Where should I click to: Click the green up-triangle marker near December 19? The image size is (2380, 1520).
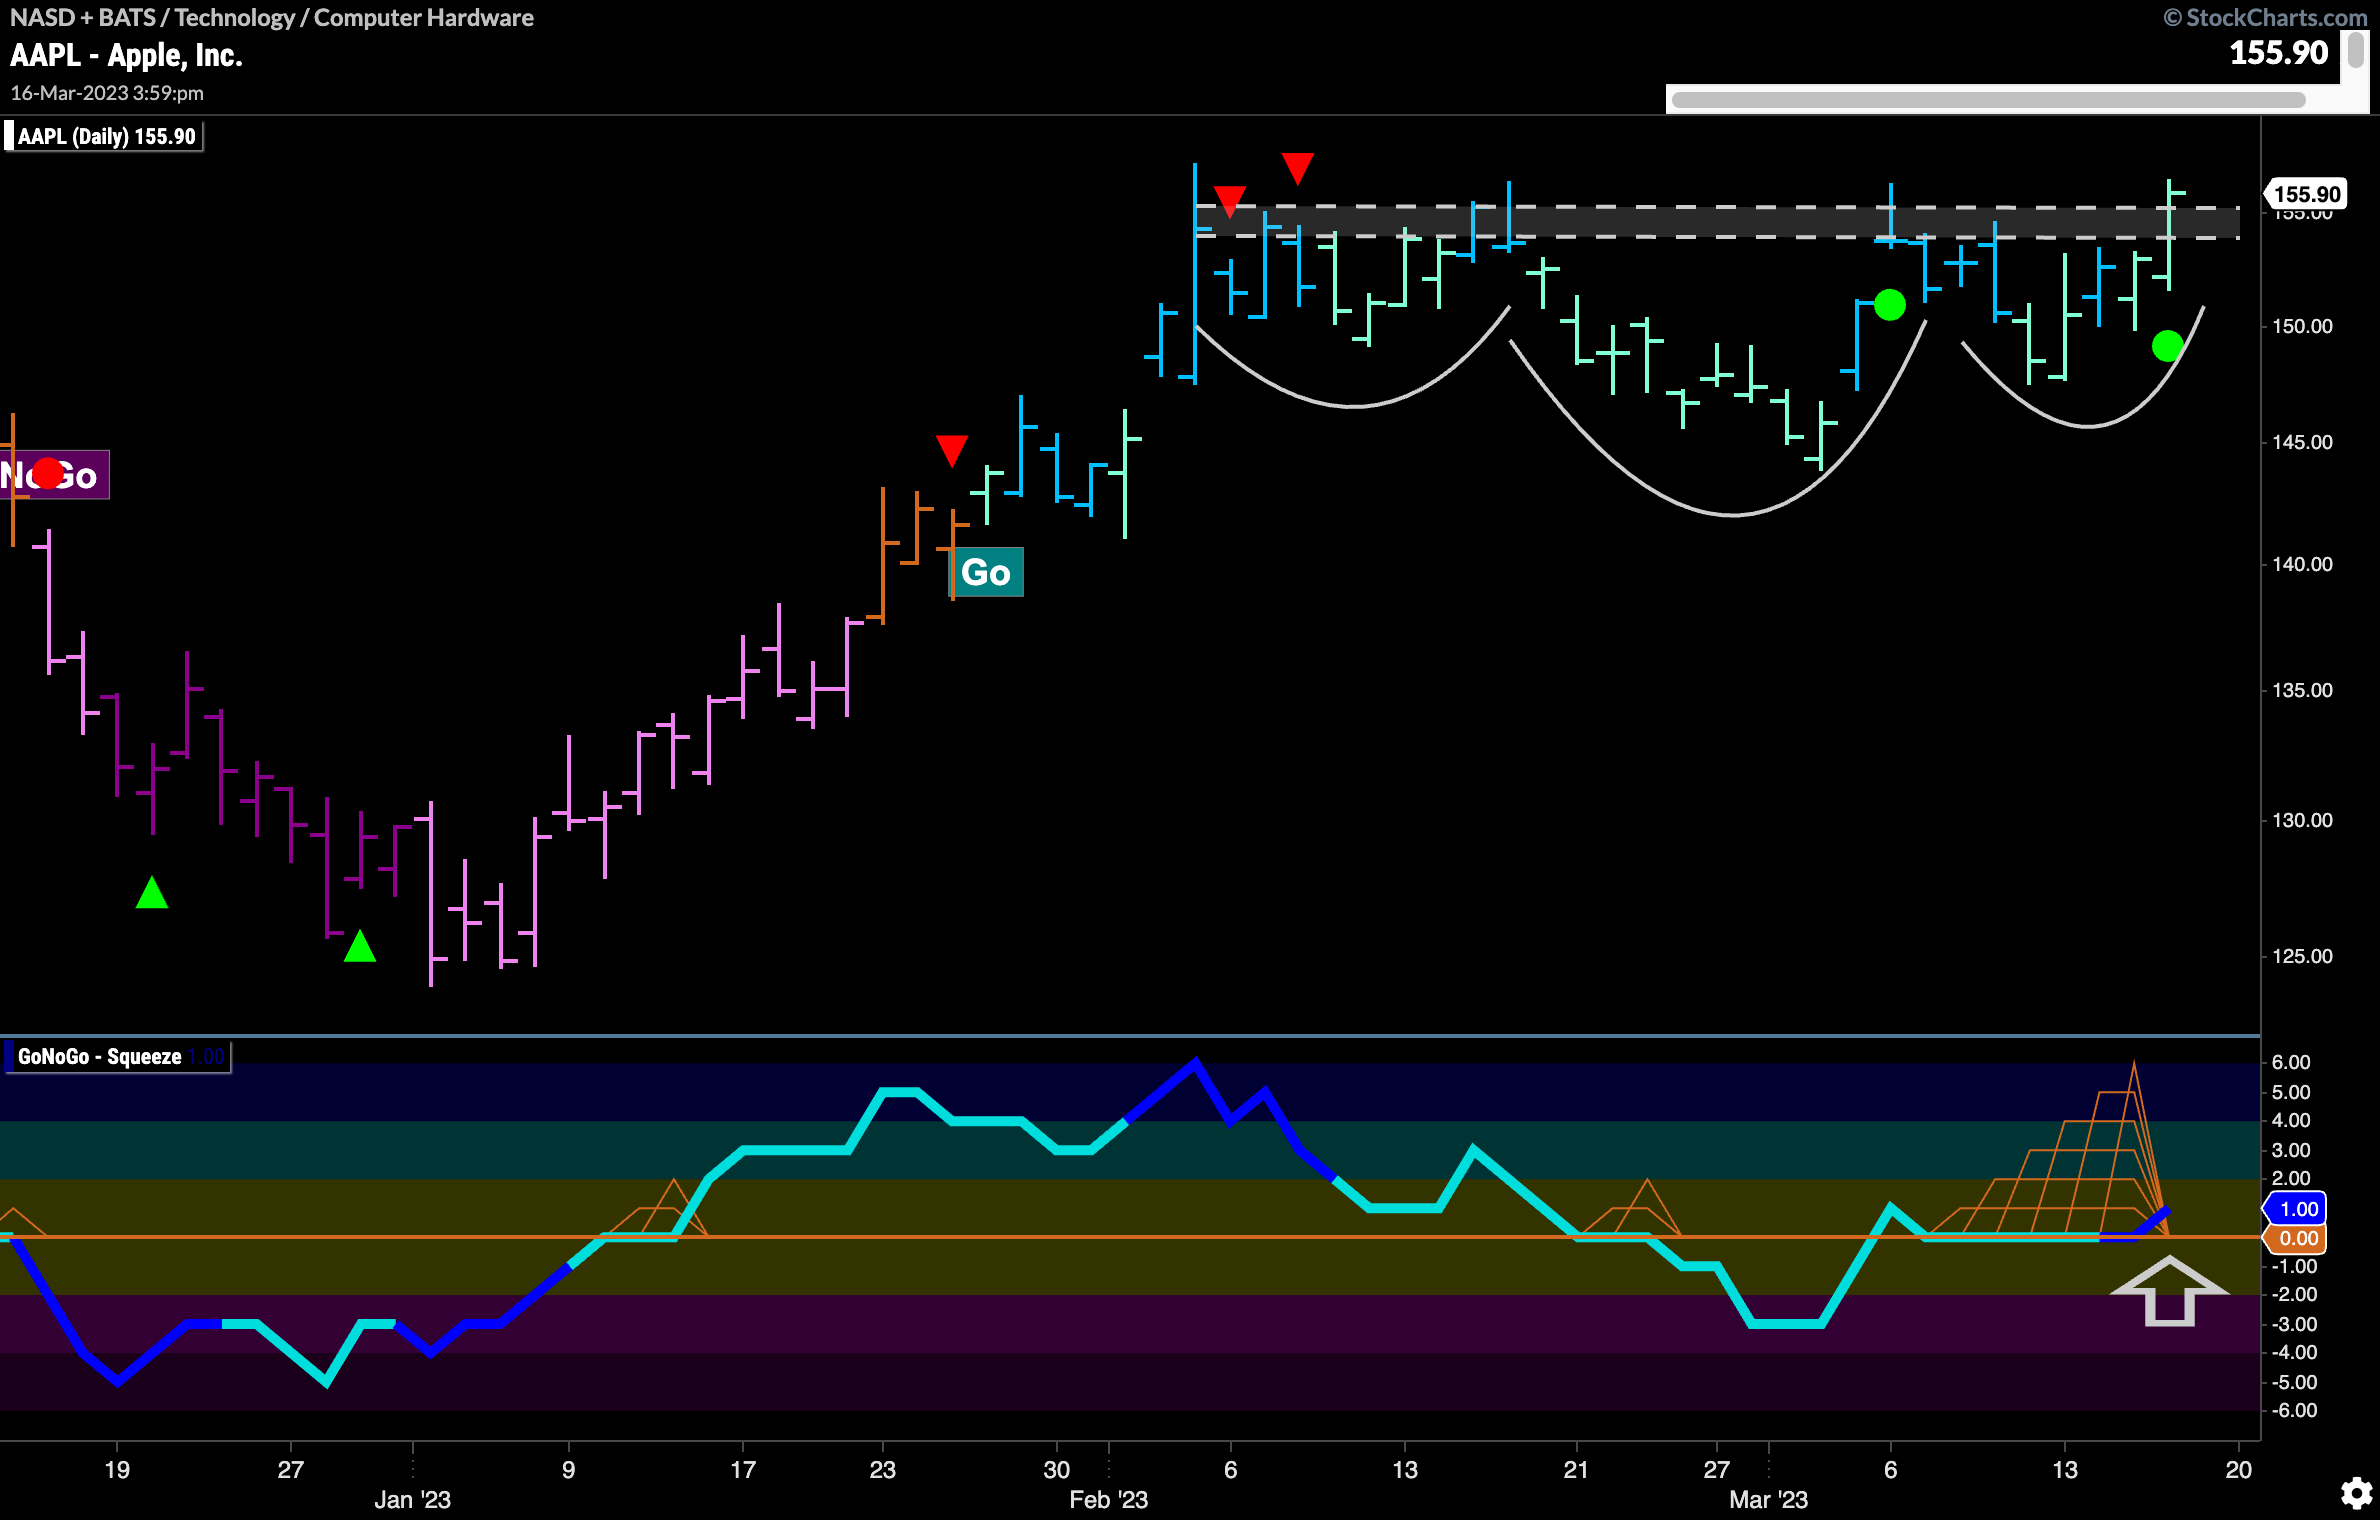tap(152, 892)
